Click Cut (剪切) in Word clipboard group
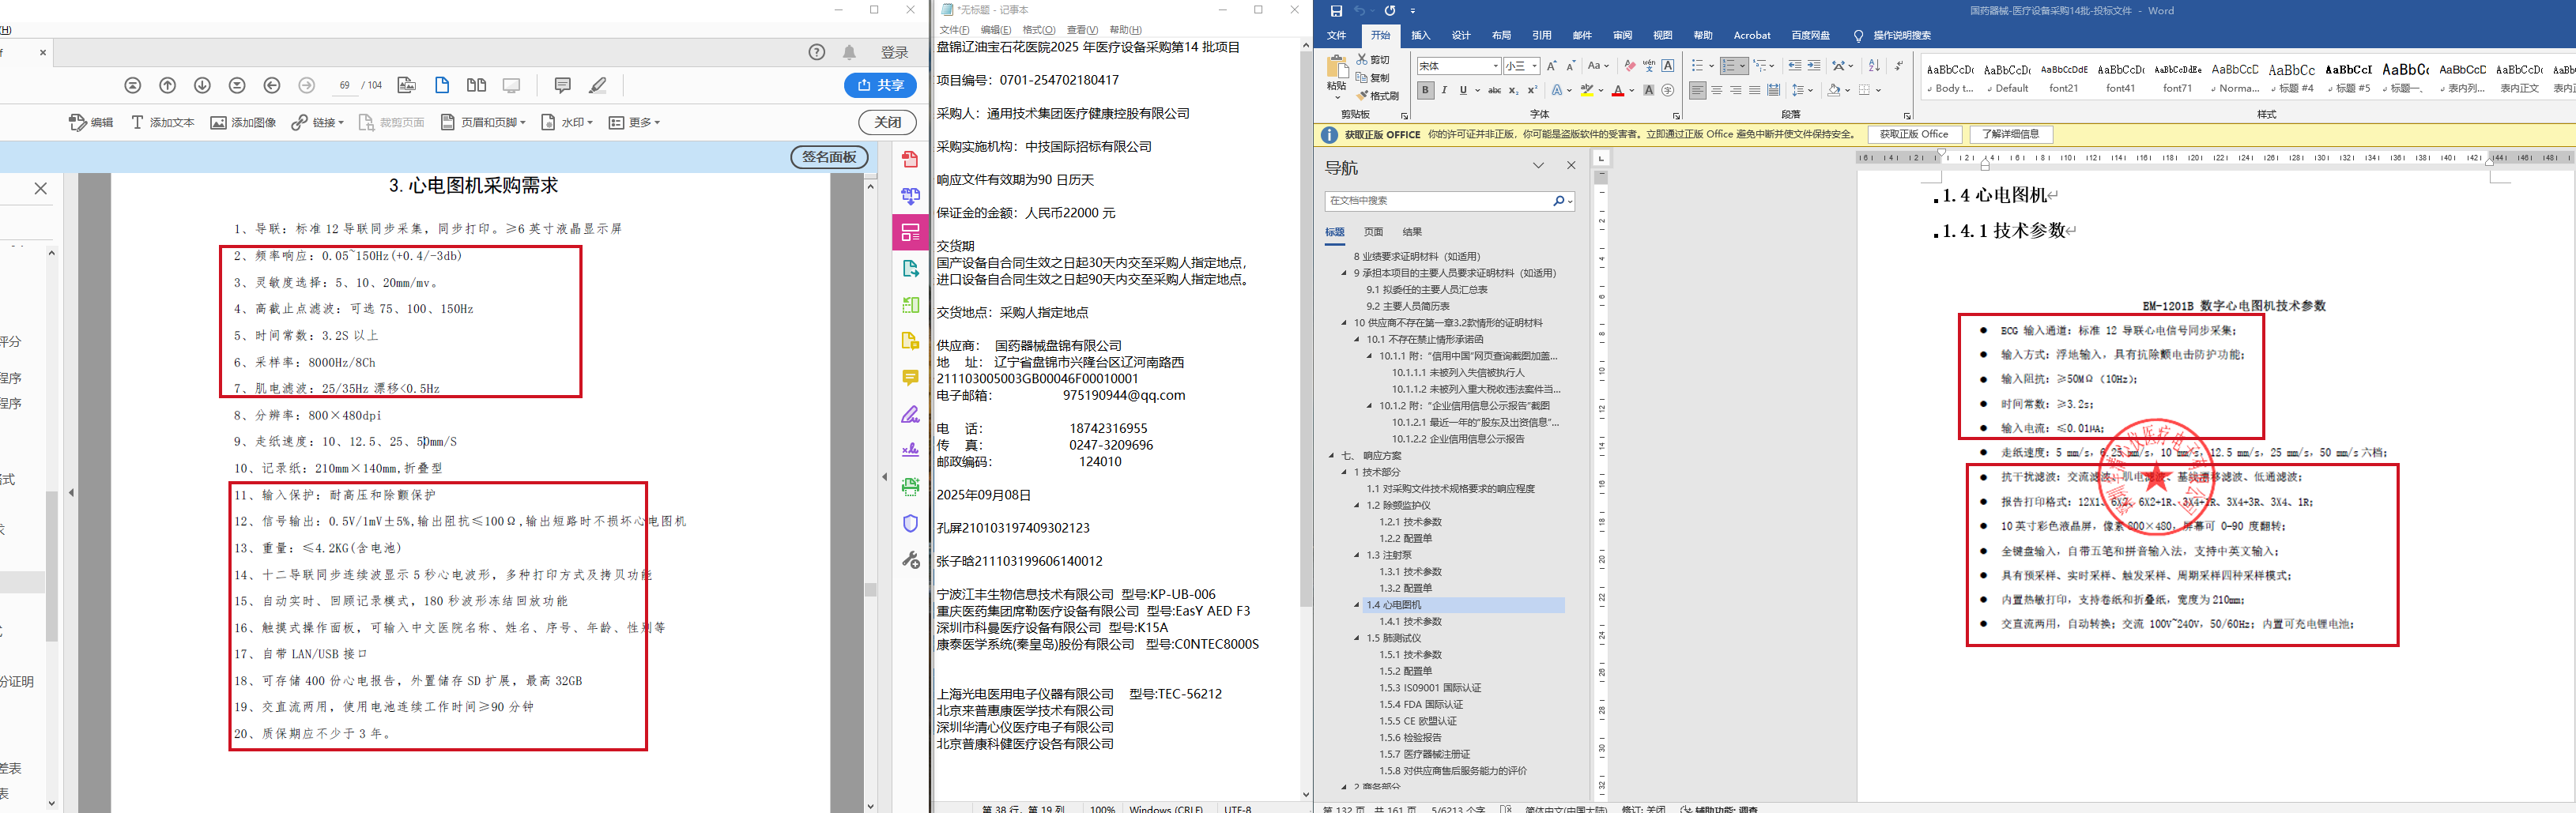Image resolution: width=2576 pixels, height=813 pixels. [x=1373, y=60]
